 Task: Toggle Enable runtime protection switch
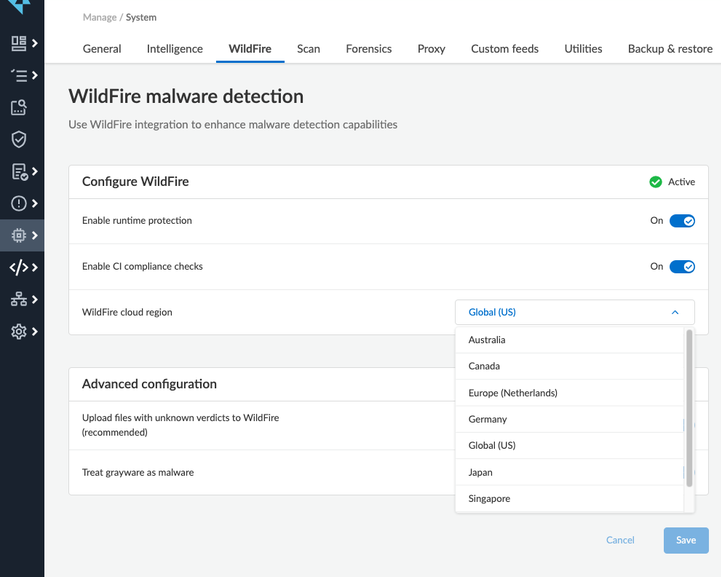(x=682, y=221)
